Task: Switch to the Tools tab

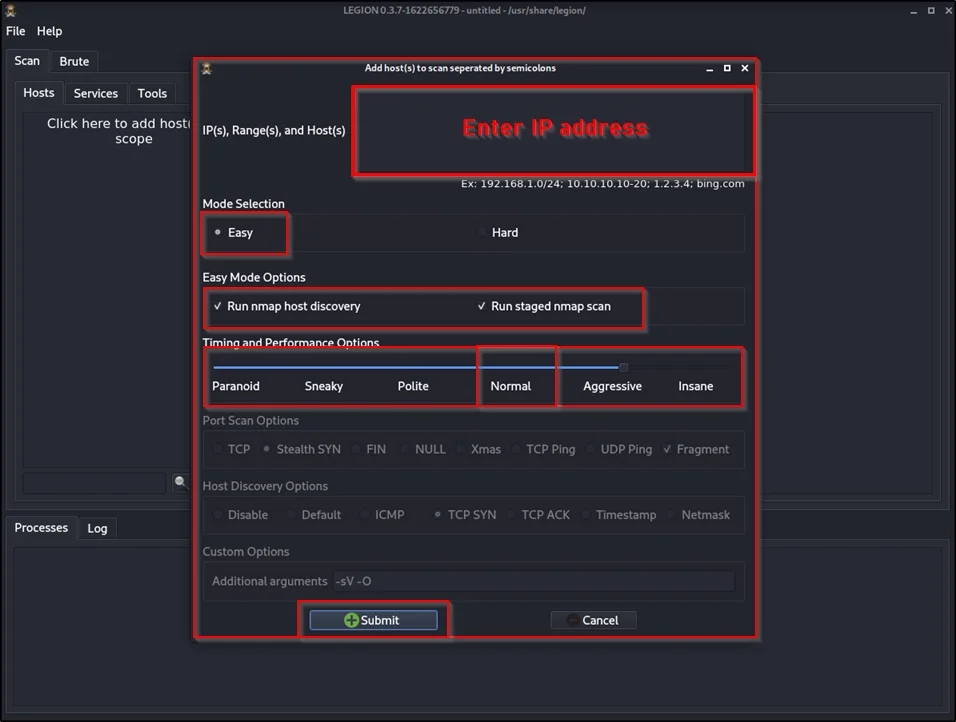Action: (x=152, y=93)
